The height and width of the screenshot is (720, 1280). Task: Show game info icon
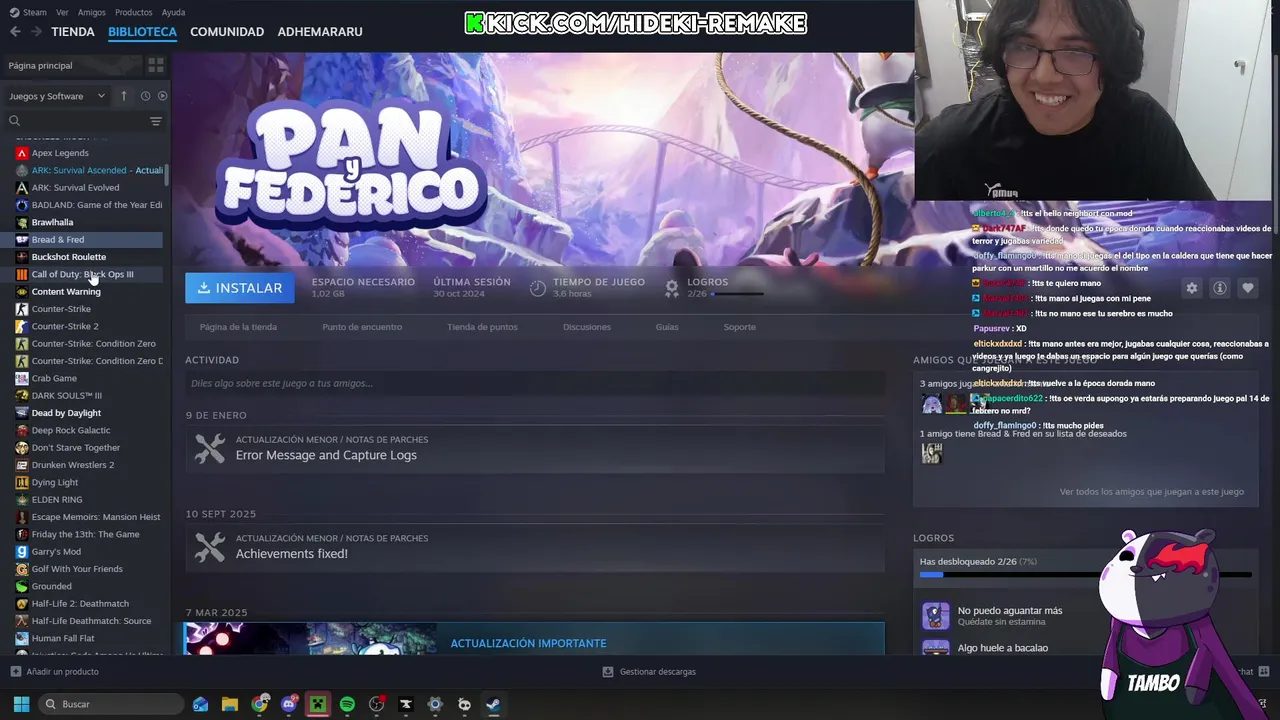coord(1219,288)
